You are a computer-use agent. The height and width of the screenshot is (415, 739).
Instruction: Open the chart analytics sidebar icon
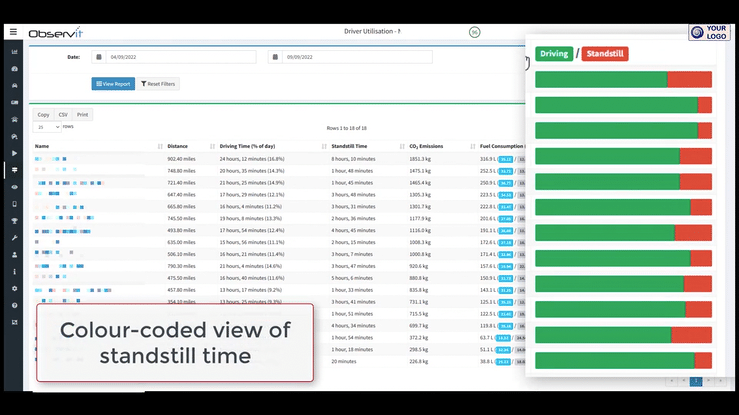pyautogui.click(x=15, y=52)
